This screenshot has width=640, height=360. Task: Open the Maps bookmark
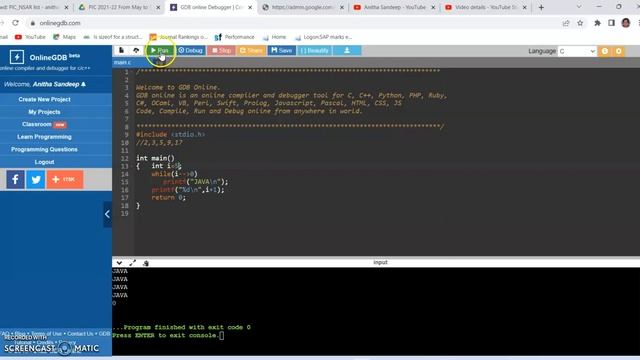tap(64, 37)
